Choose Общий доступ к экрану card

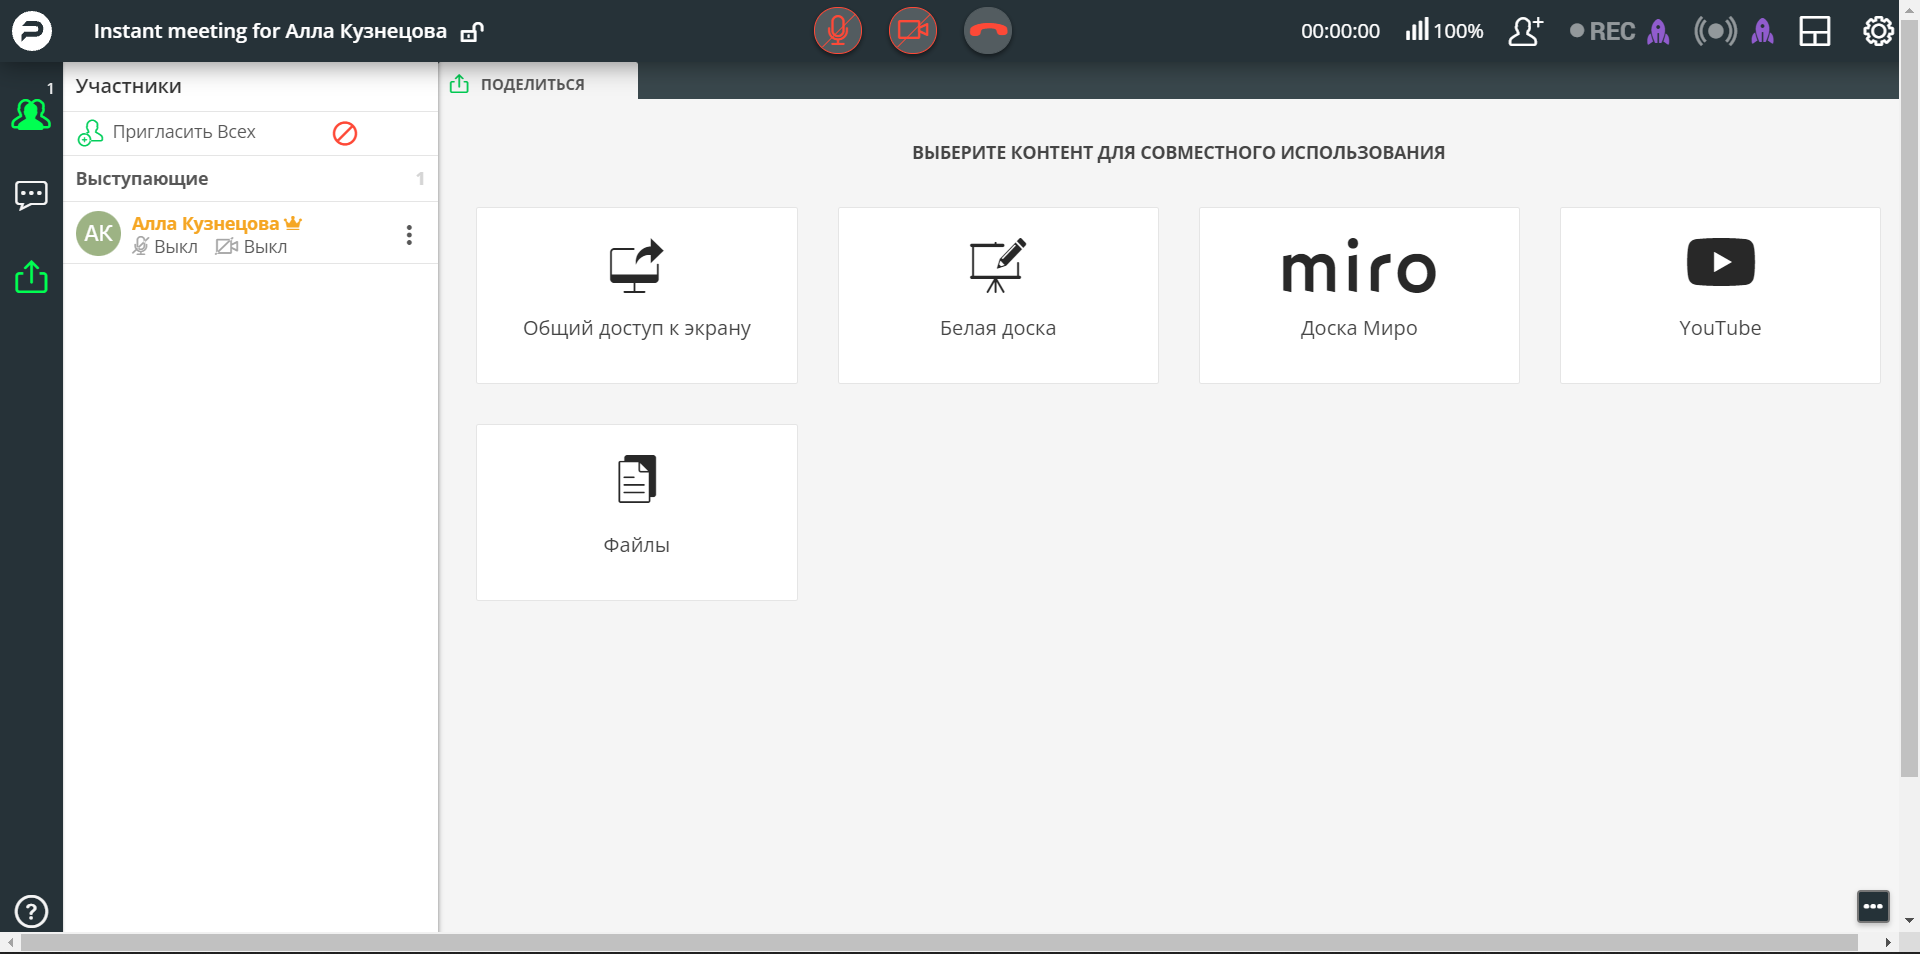tap(637, 295)
